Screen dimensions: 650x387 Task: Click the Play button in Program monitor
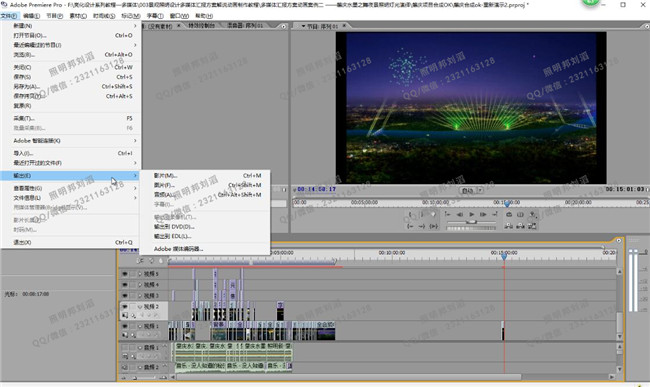tap(471, 214)
